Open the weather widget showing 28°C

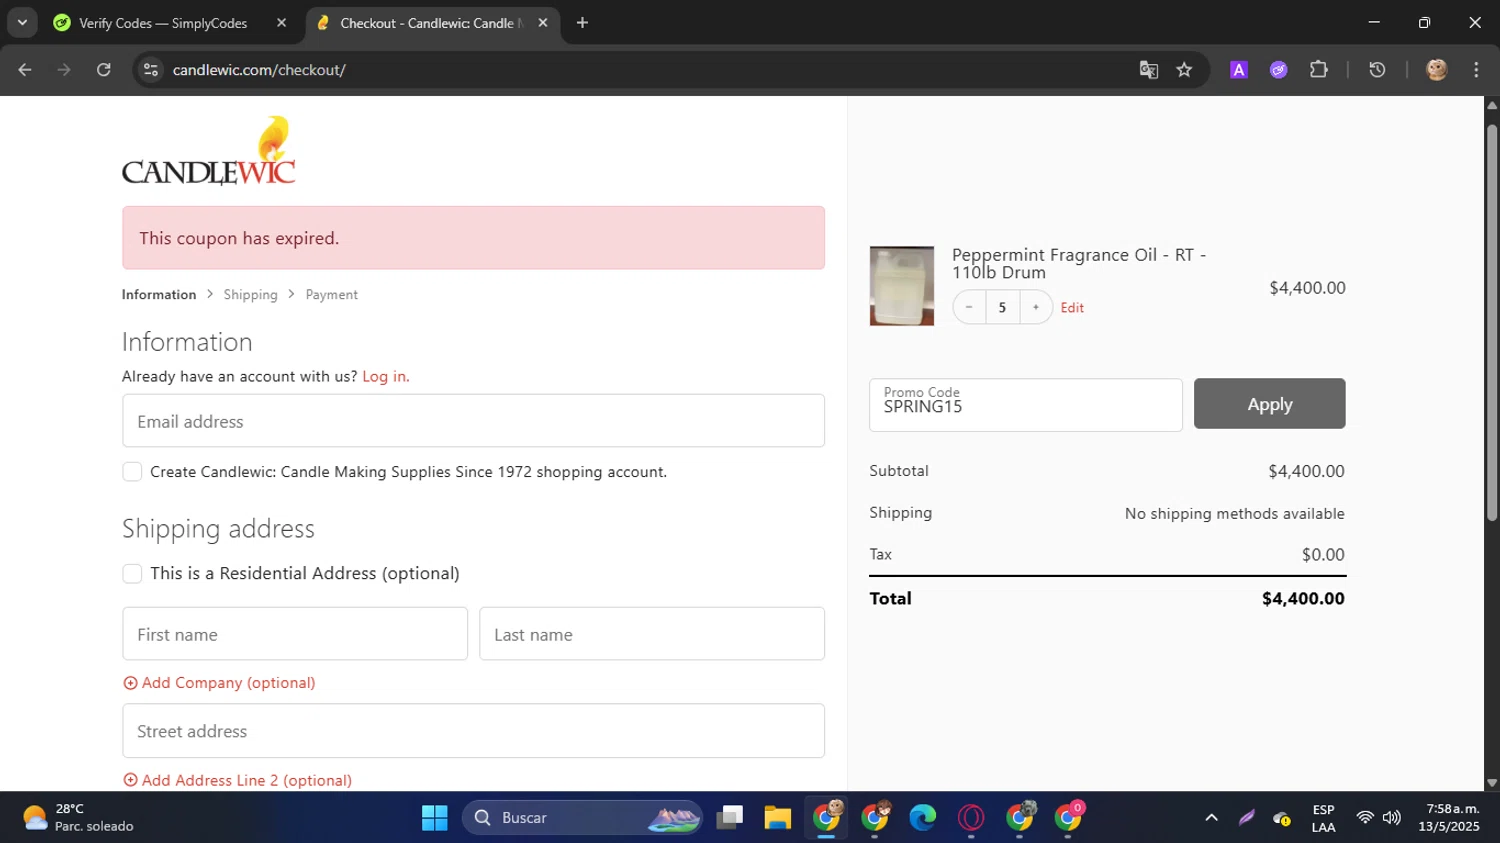pyautogui.click(x=78, y=818)
